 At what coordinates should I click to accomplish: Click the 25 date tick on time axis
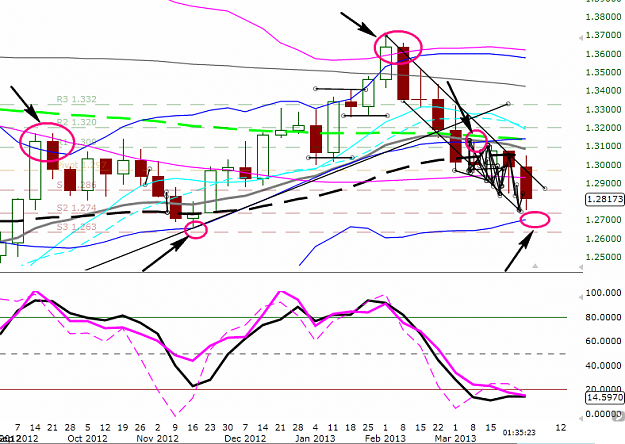pyautogui.click(x=368, y=428)
